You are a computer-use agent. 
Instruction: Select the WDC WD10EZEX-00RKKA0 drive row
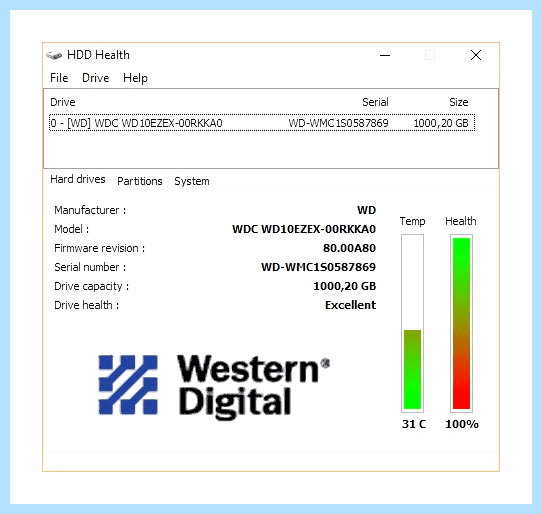(262, 123)
